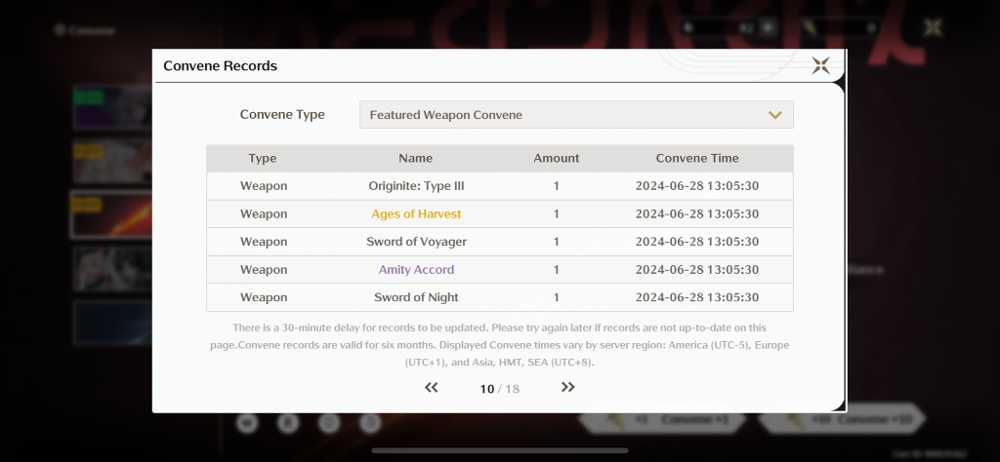The width and height of the screenshot is (1000, 462).
Task: Click the Amount column header
Action: (556, 158)
